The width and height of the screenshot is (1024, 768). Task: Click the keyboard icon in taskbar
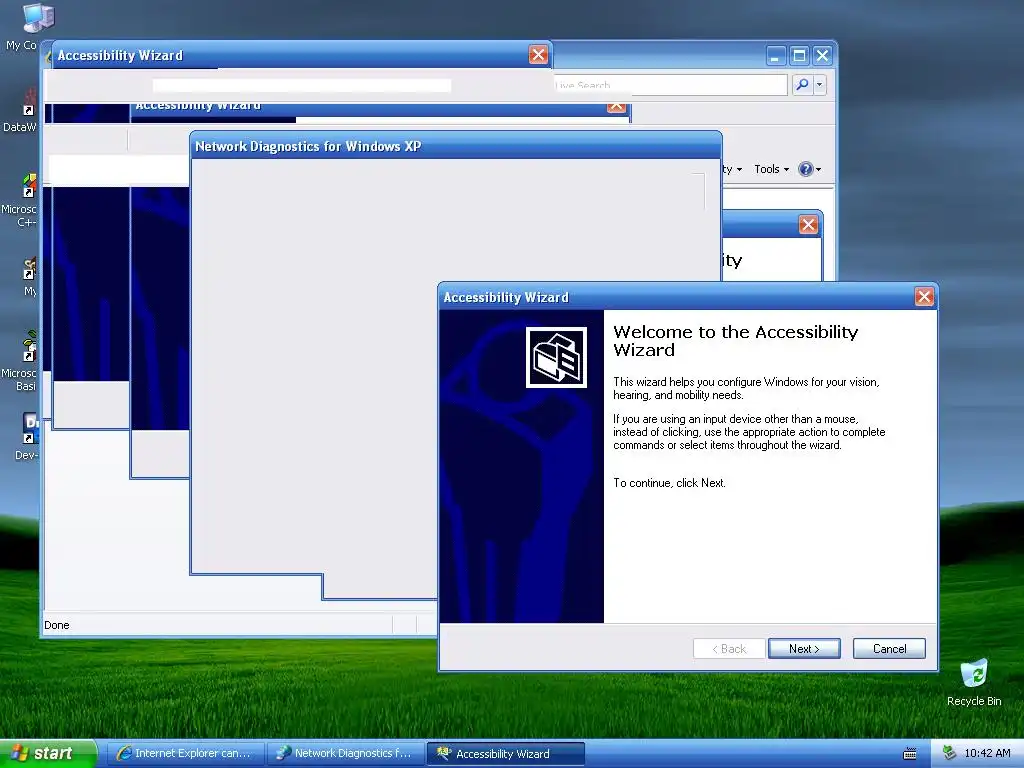click(910, 754)
